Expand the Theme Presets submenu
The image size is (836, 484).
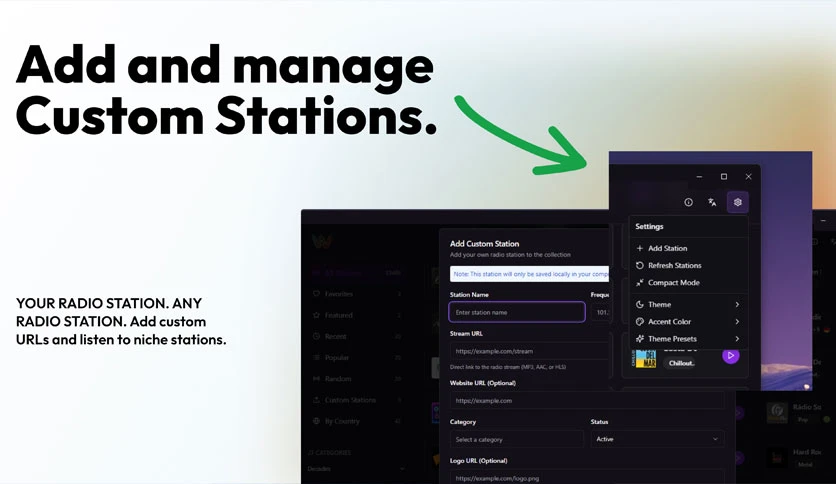coord(689,338)
